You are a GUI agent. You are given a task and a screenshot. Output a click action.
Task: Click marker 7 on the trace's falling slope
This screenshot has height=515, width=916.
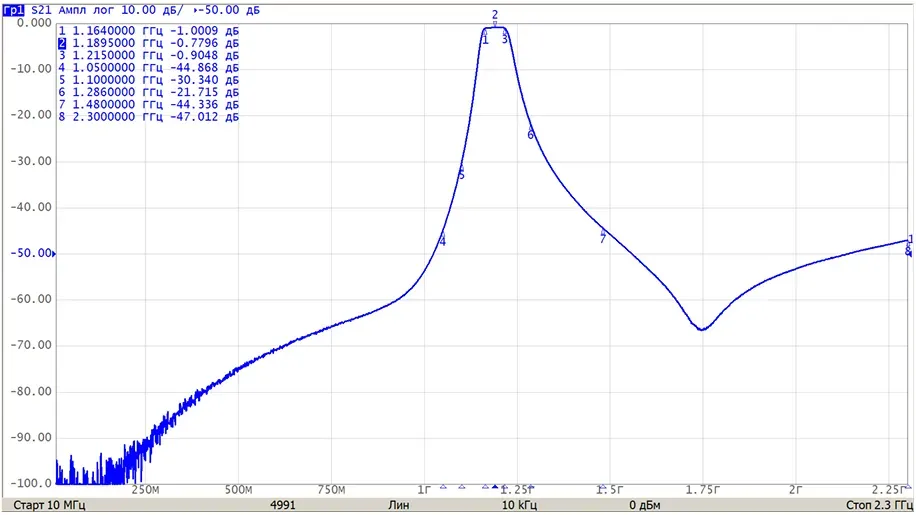(x=603, y=236)
